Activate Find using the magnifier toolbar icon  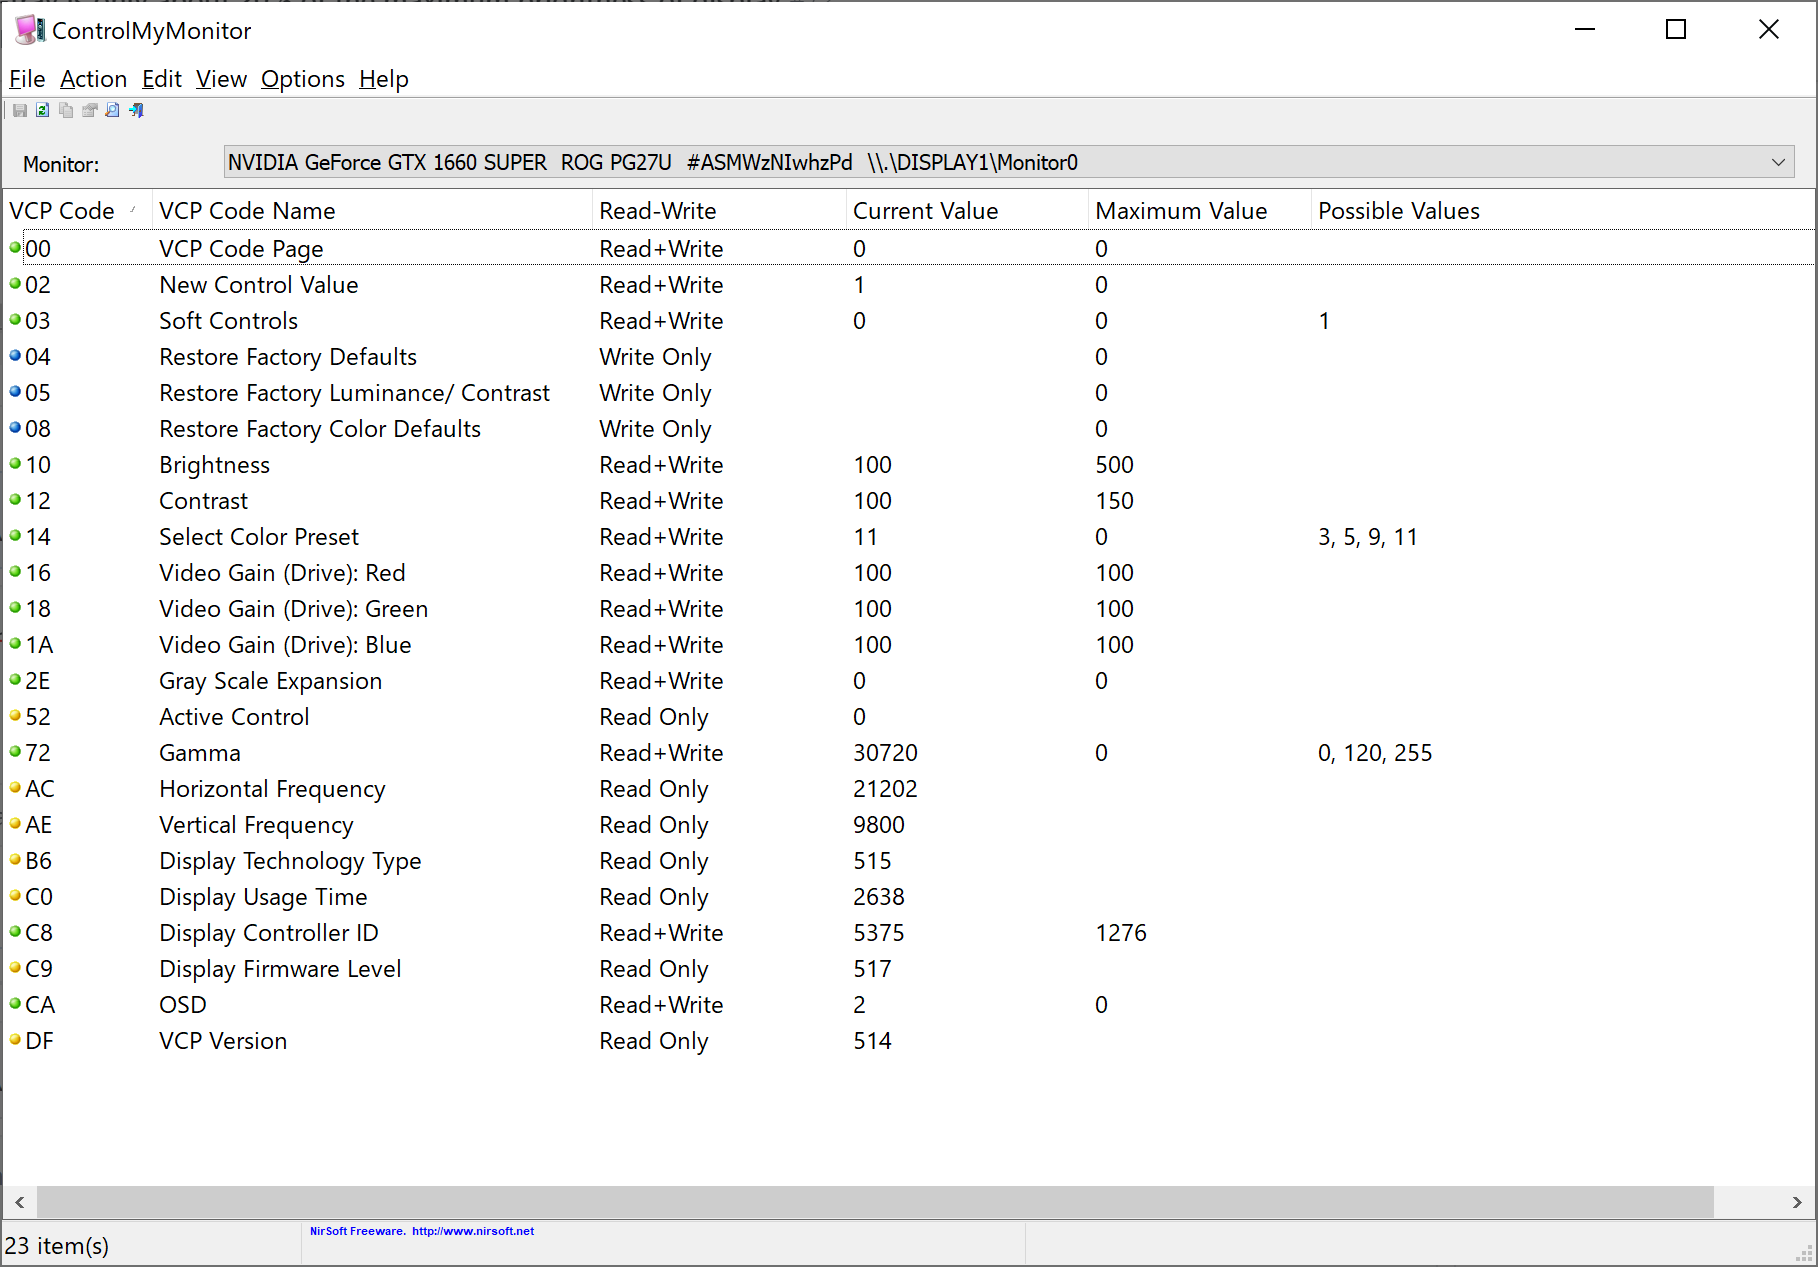point(112,110)
